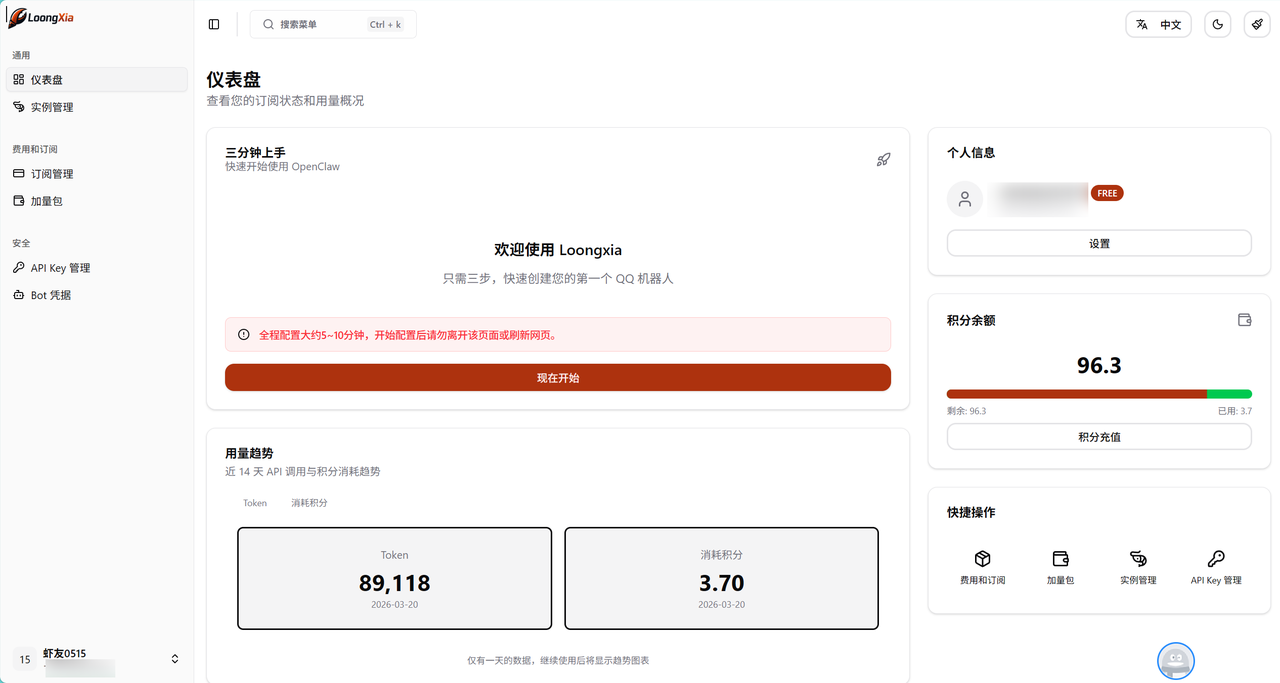The height and width of the screenshot is (683, 1280).
Task: Switch to the 消耗积分 tab
Action: tap(309, 503)
